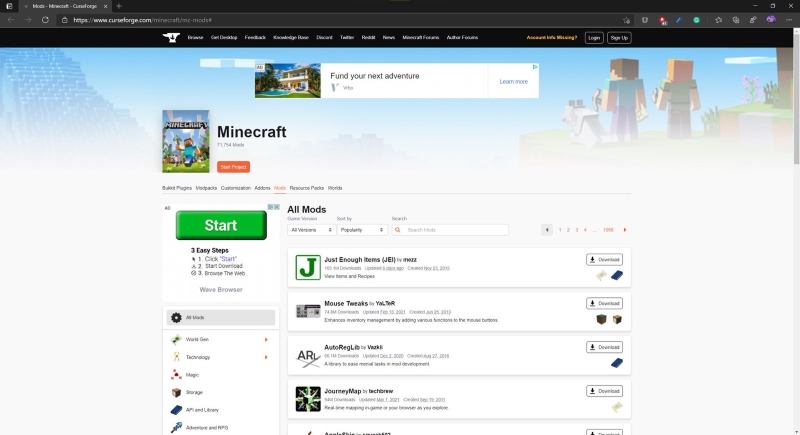Click the blue library icon on AutoRegLib card
This screenshot has height=435, width=800.
(x=617, y=363)
